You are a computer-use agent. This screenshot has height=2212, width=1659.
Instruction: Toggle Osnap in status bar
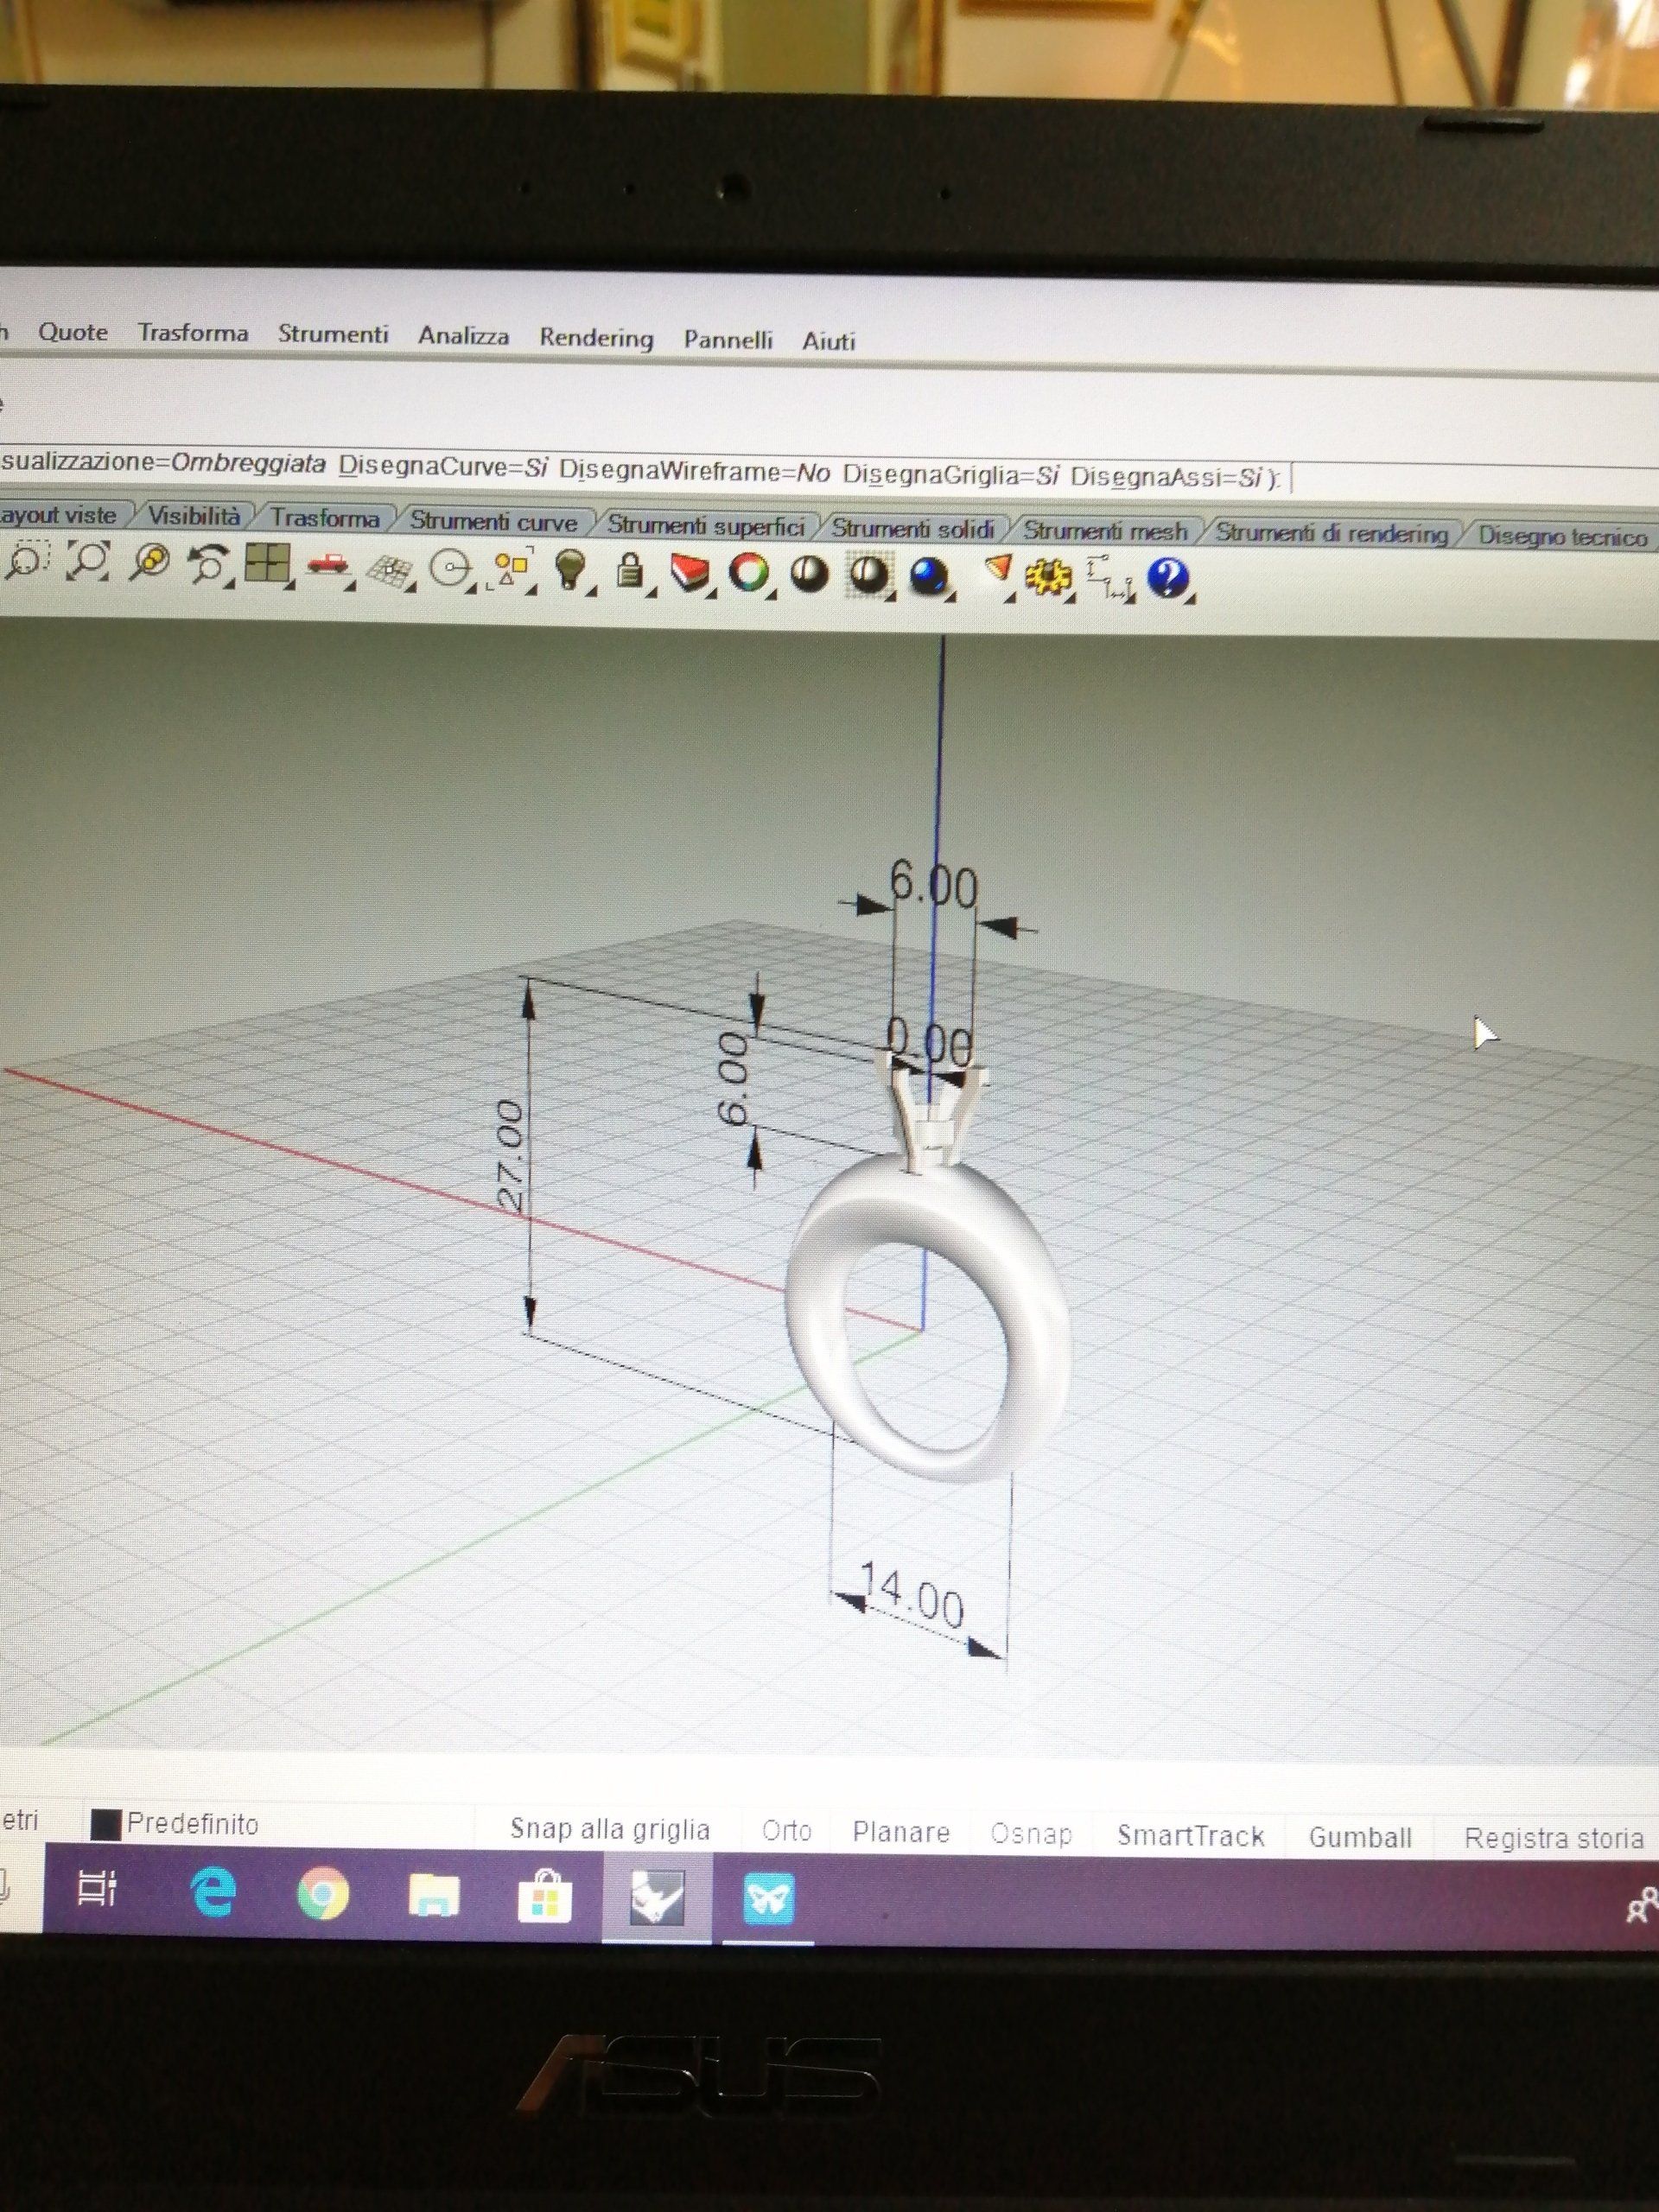click(x=1030, y=1834)
